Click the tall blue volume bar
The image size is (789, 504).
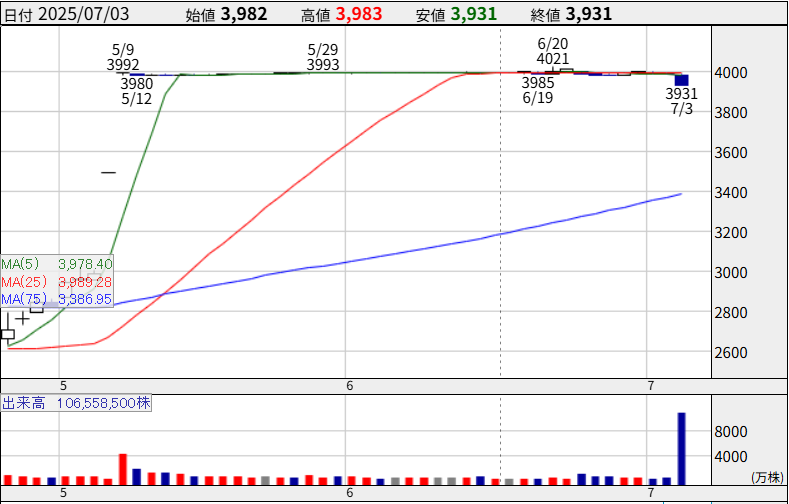pos(682,449)
